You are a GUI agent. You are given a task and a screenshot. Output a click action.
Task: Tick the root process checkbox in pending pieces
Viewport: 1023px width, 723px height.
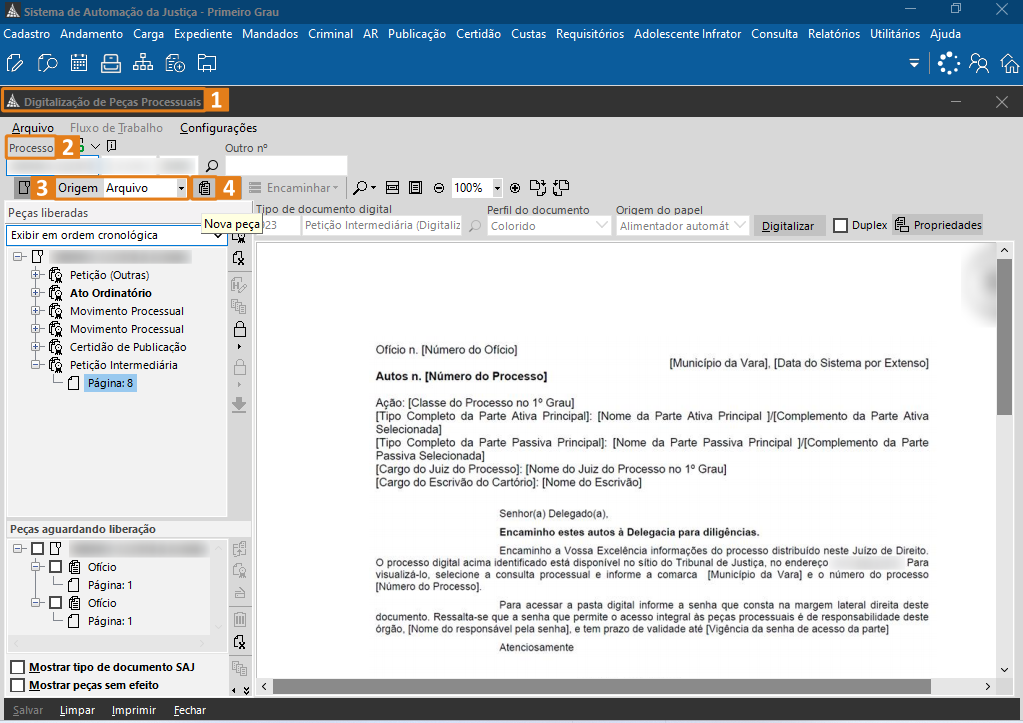(37, 548)
